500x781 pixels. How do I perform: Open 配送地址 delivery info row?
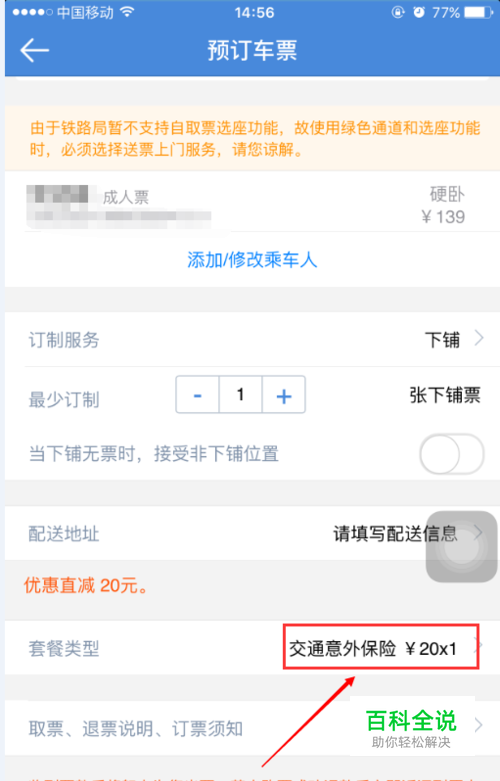252,533
